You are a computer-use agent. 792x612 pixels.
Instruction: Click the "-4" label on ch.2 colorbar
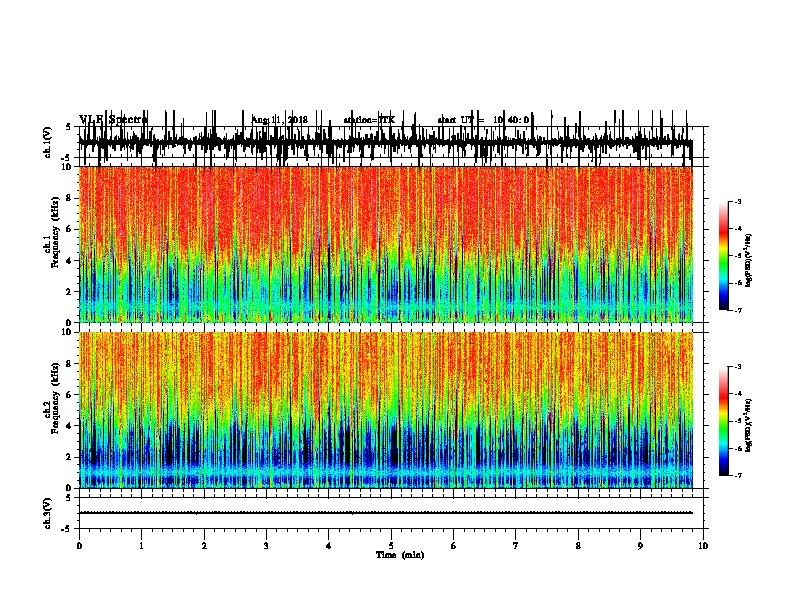pyautogui.click(x=737, y=394)
